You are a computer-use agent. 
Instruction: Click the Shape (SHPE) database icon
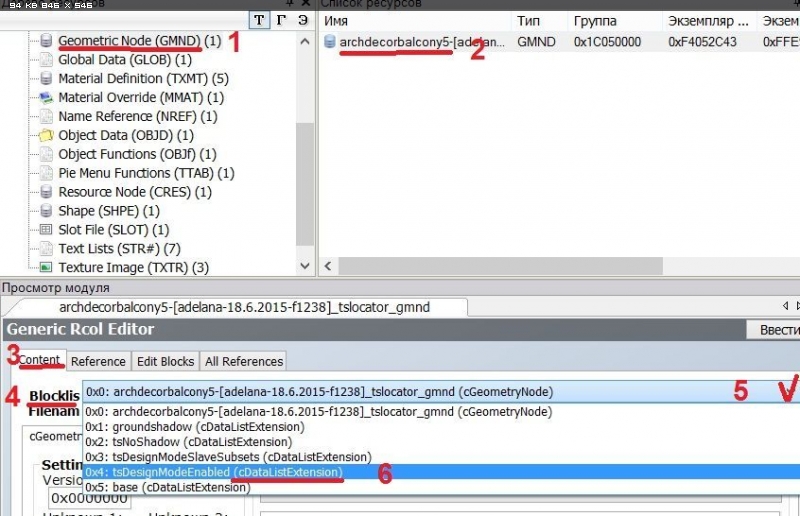tap(46, 211)
